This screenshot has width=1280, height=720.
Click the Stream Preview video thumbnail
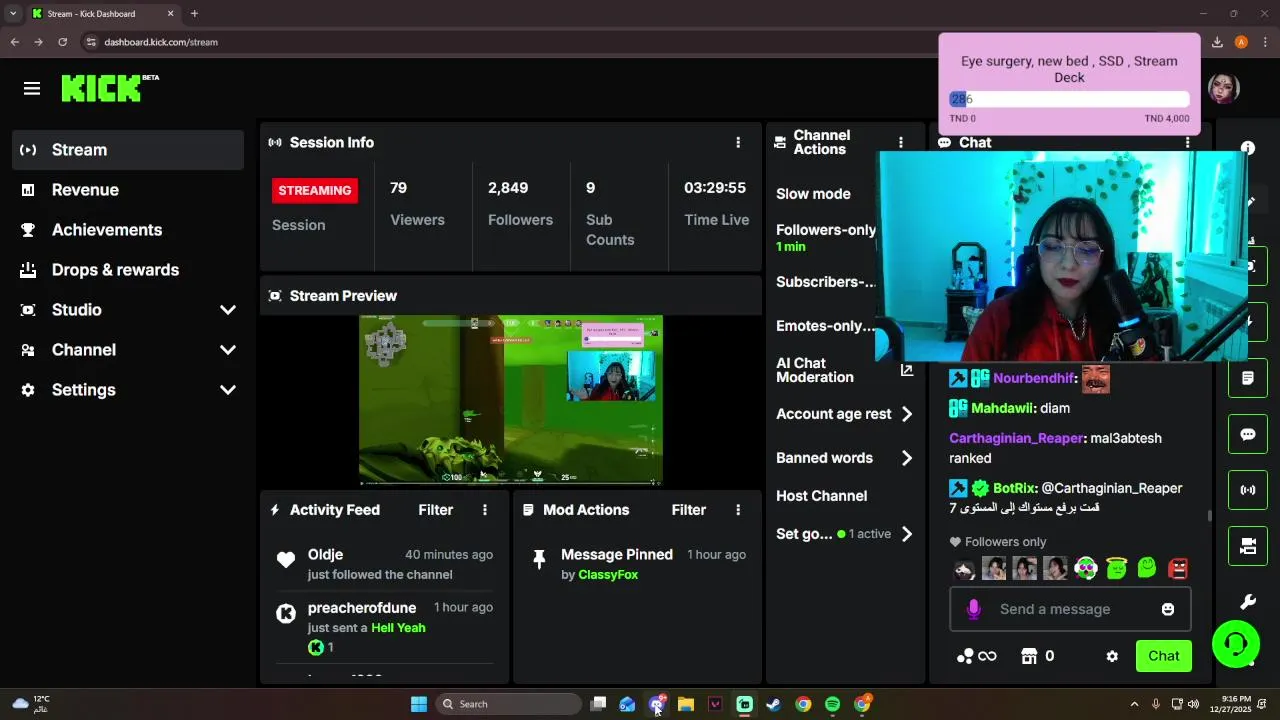(511, 400)
